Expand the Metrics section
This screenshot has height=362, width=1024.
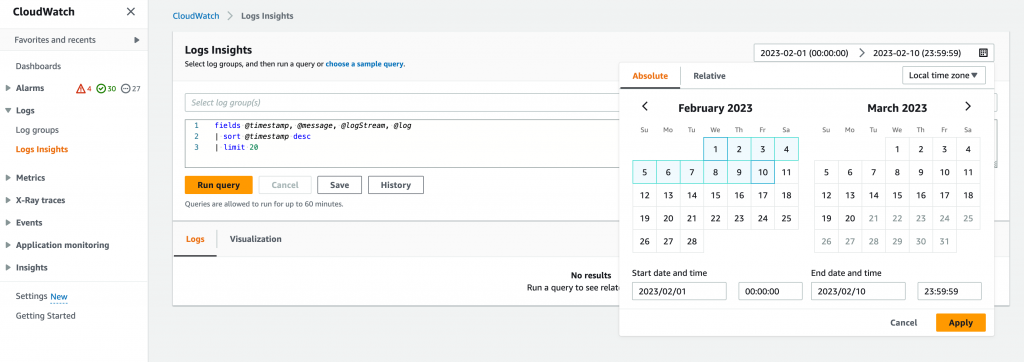[8, 178]
